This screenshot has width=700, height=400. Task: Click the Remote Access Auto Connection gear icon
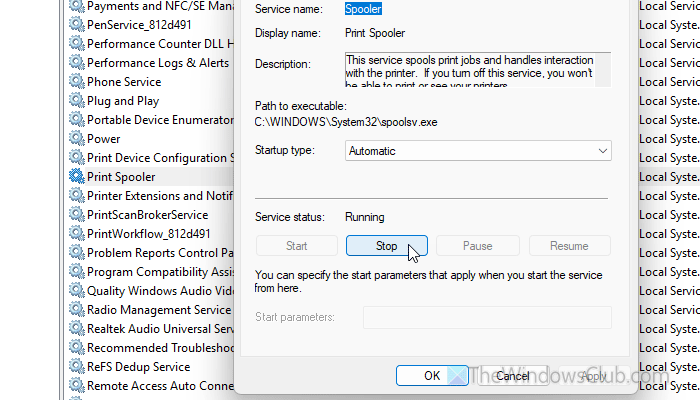77,385
